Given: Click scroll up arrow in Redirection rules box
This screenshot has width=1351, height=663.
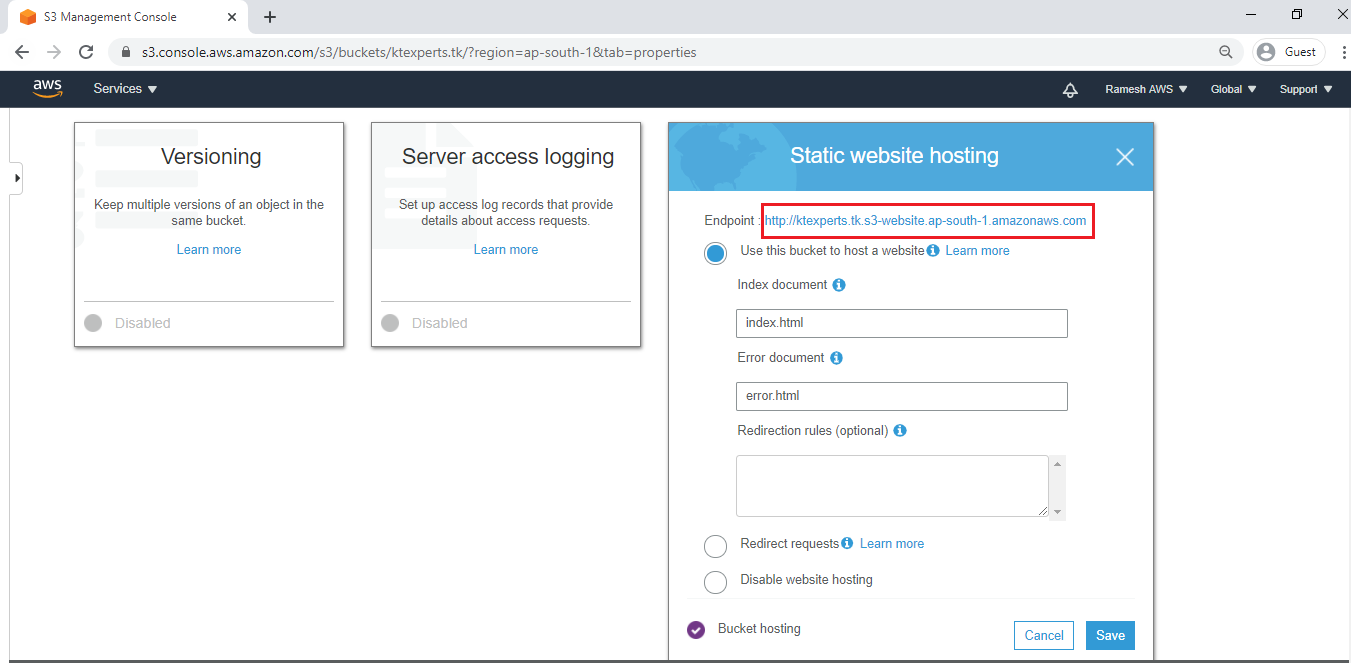Looking at the screenshot, I should [1058, 463].
